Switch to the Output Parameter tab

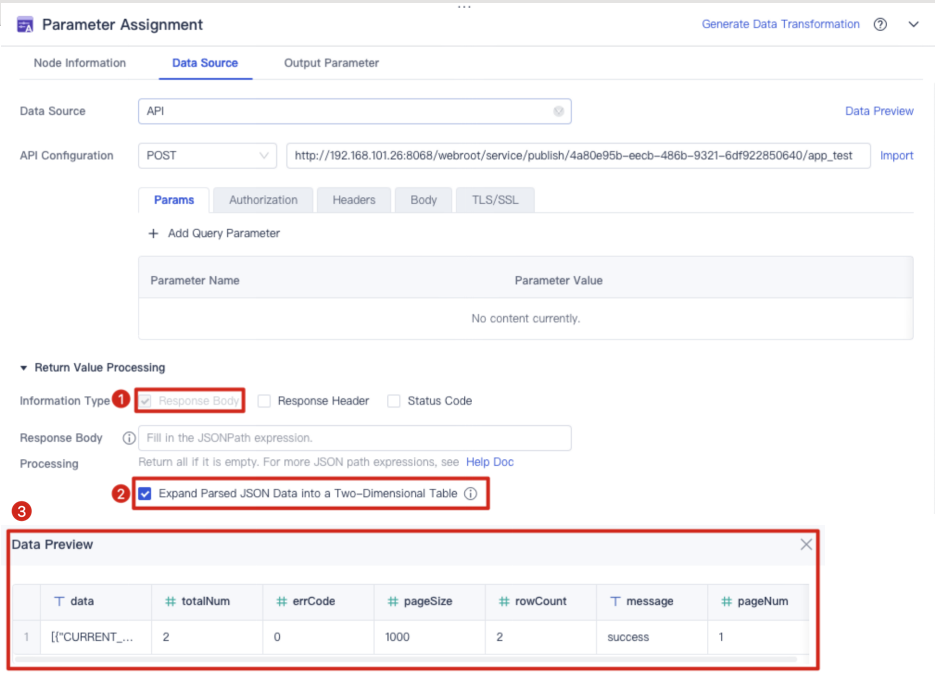331,63
